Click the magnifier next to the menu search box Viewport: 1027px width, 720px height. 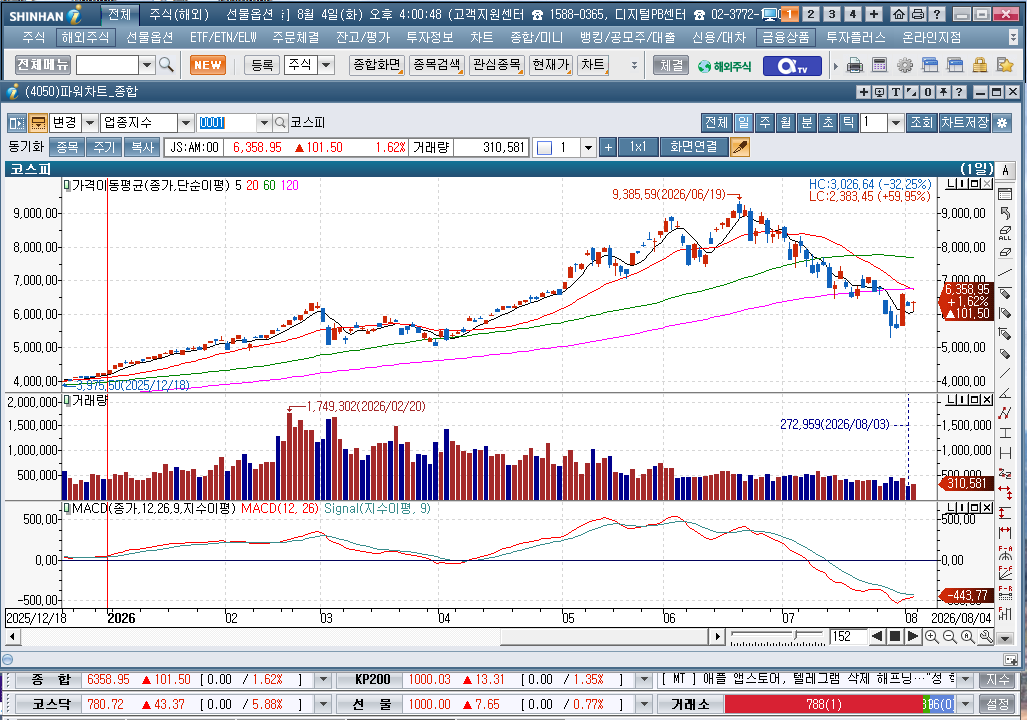point(166,65)
